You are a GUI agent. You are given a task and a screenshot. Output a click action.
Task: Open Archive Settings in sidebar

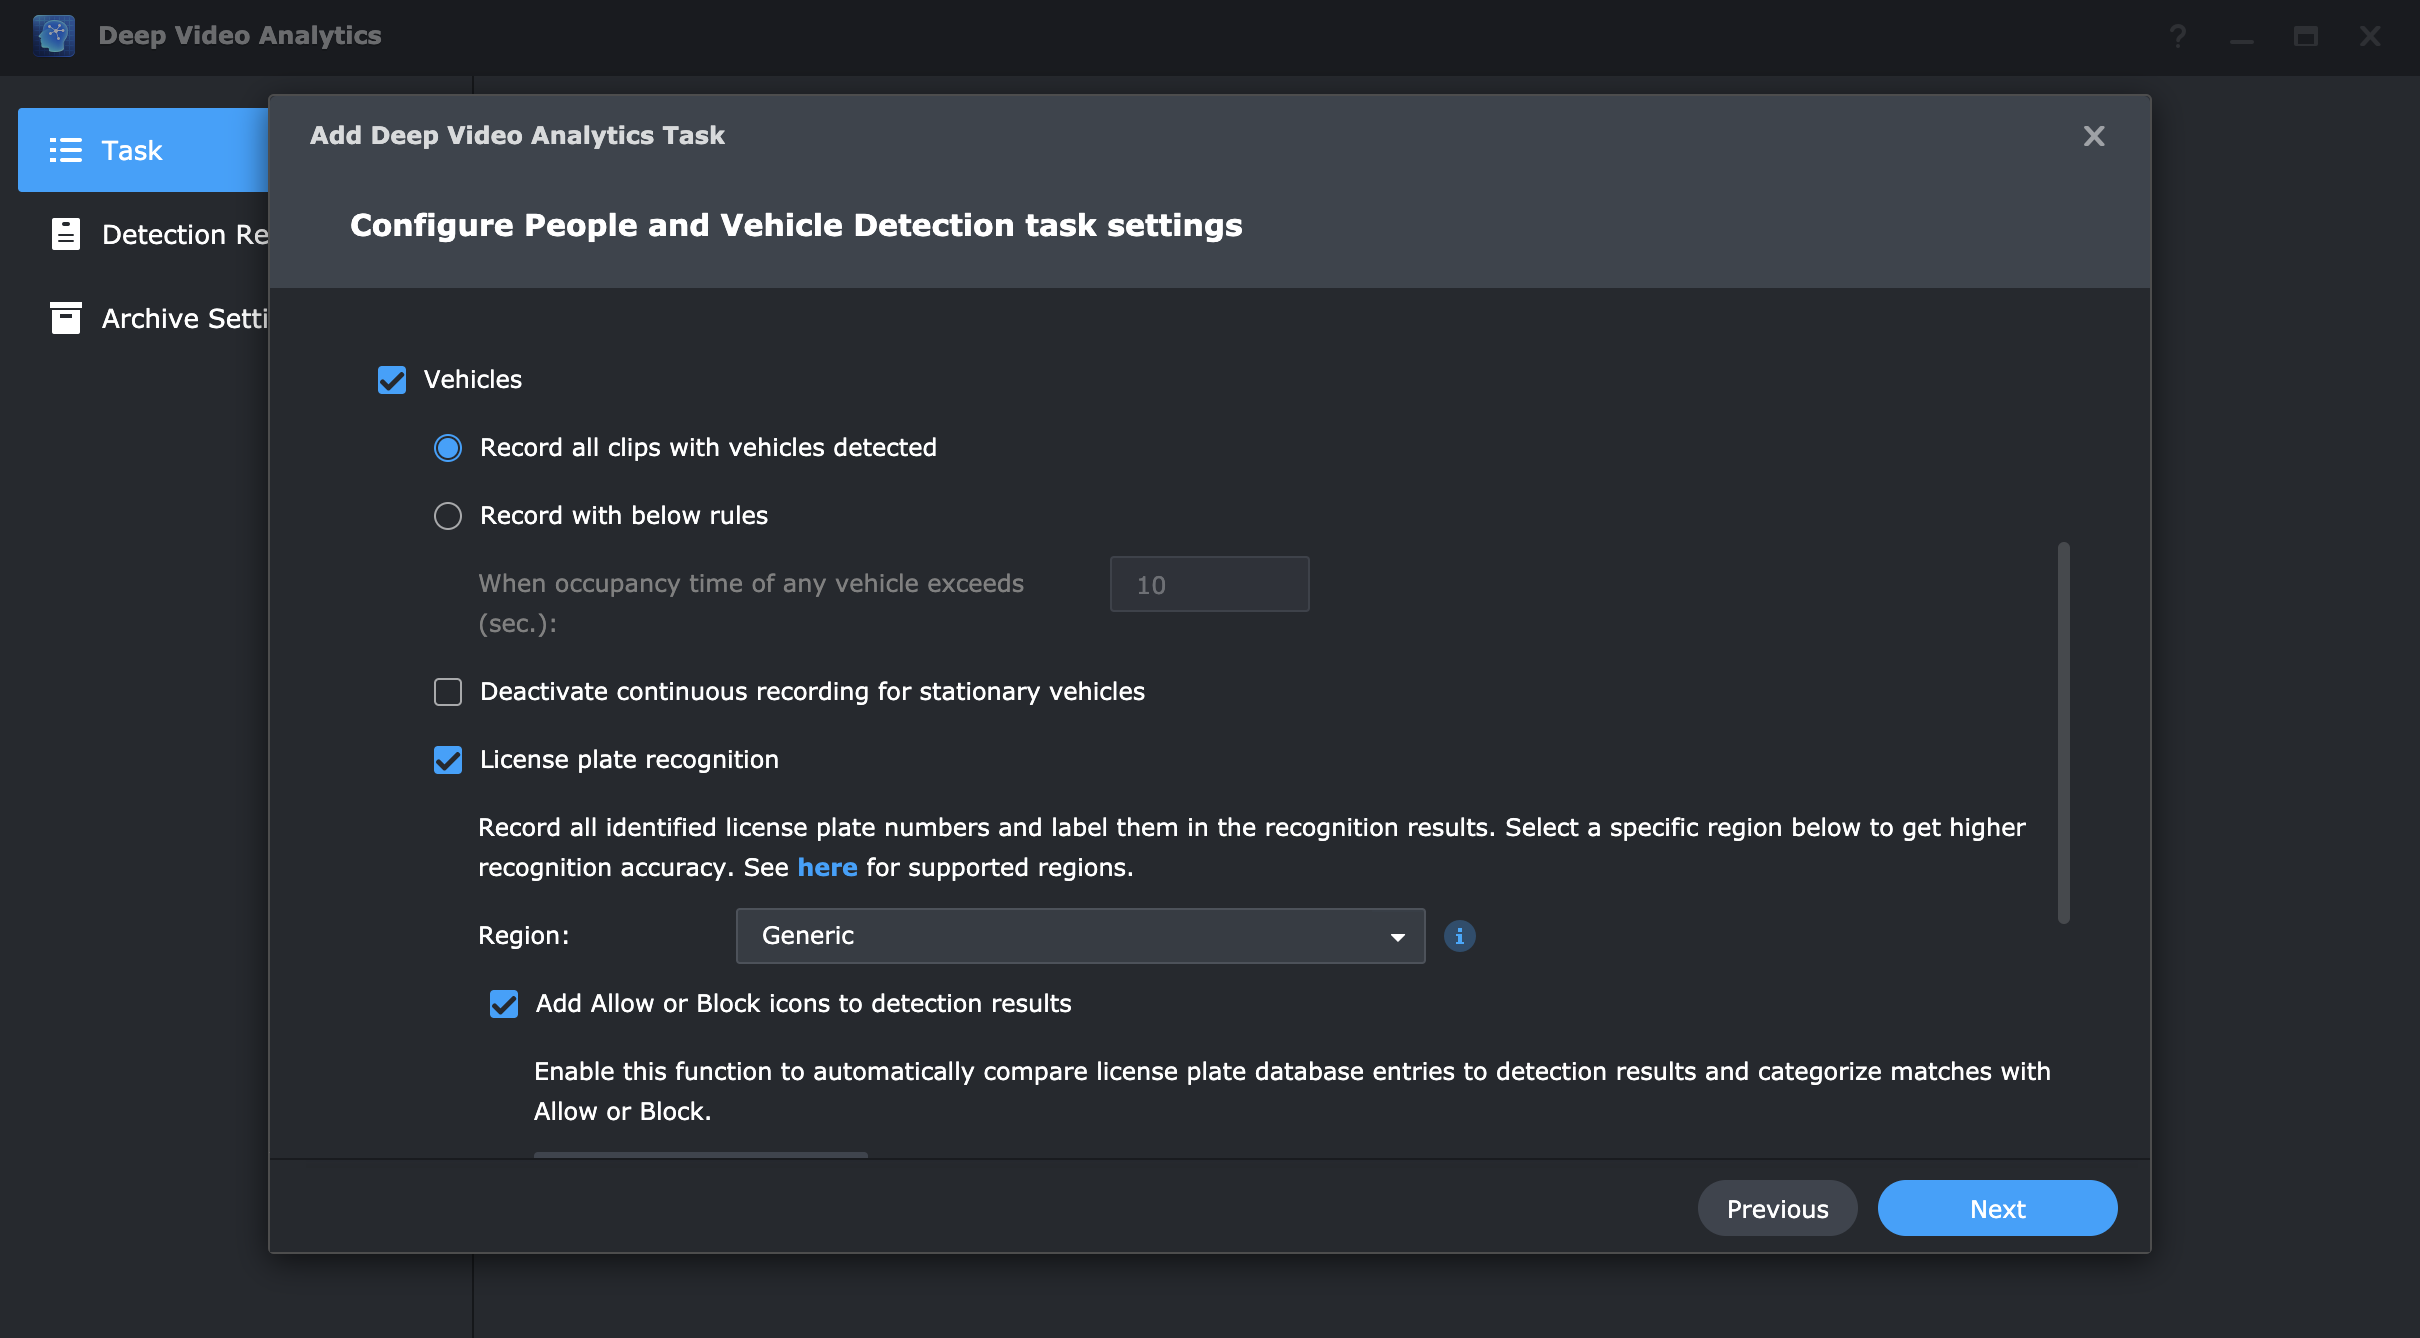[143, 318]
